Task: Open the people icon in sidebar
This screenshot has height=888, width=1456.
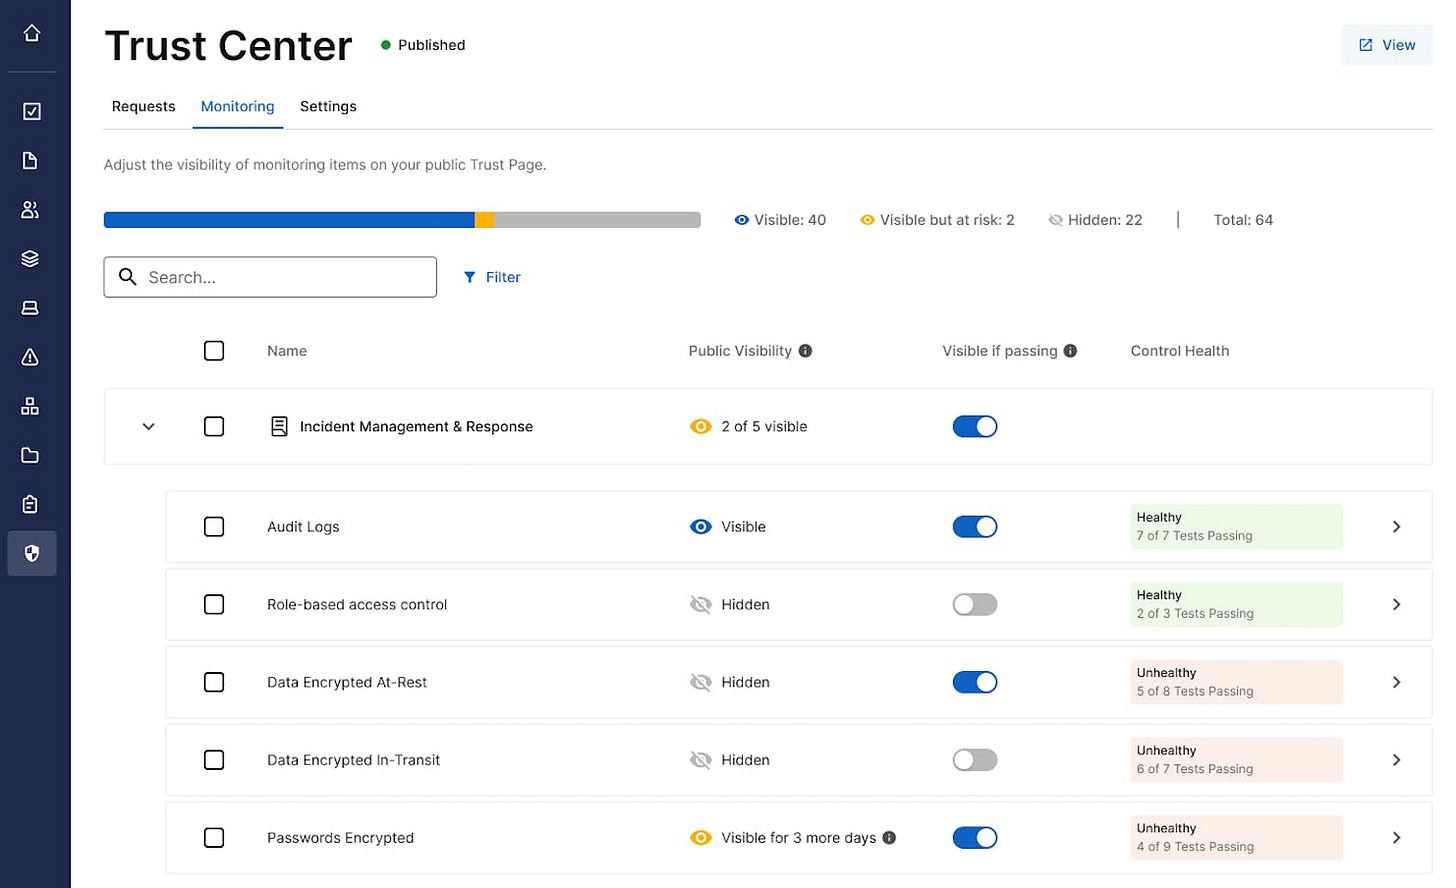Action: click(31, 209)
